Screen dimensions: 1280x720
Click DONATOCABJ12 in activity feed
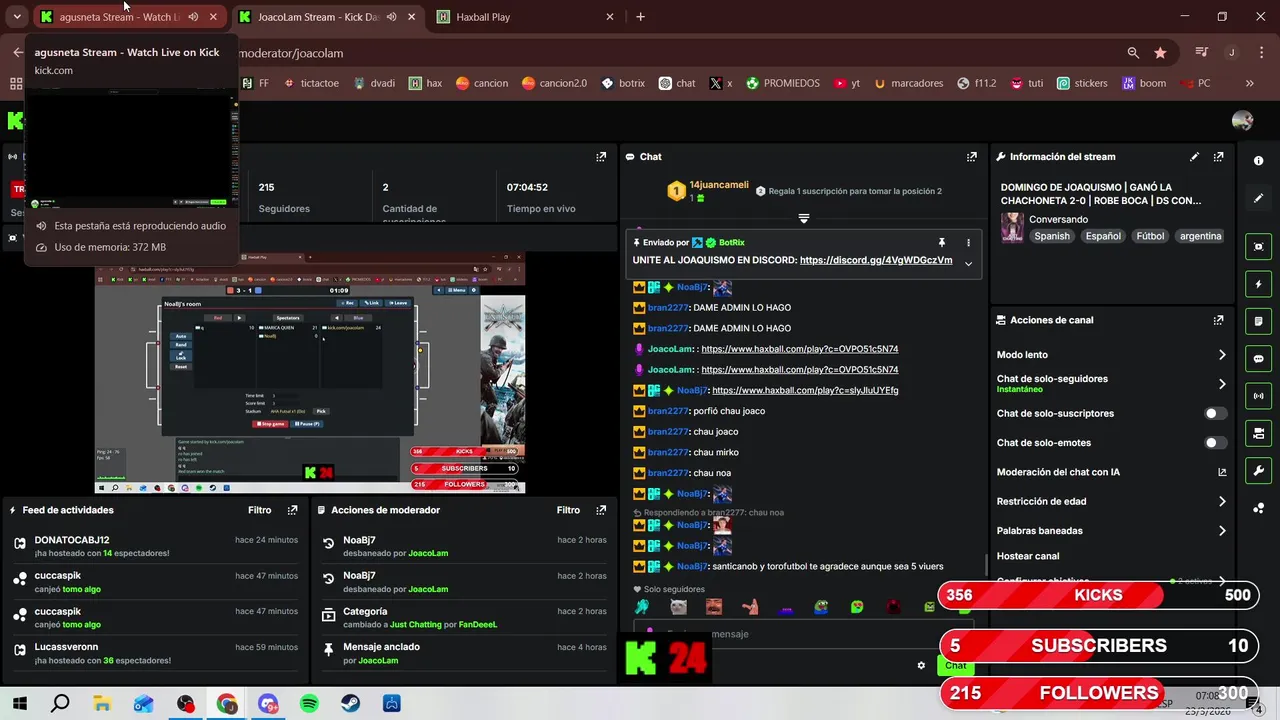(72, 540)
